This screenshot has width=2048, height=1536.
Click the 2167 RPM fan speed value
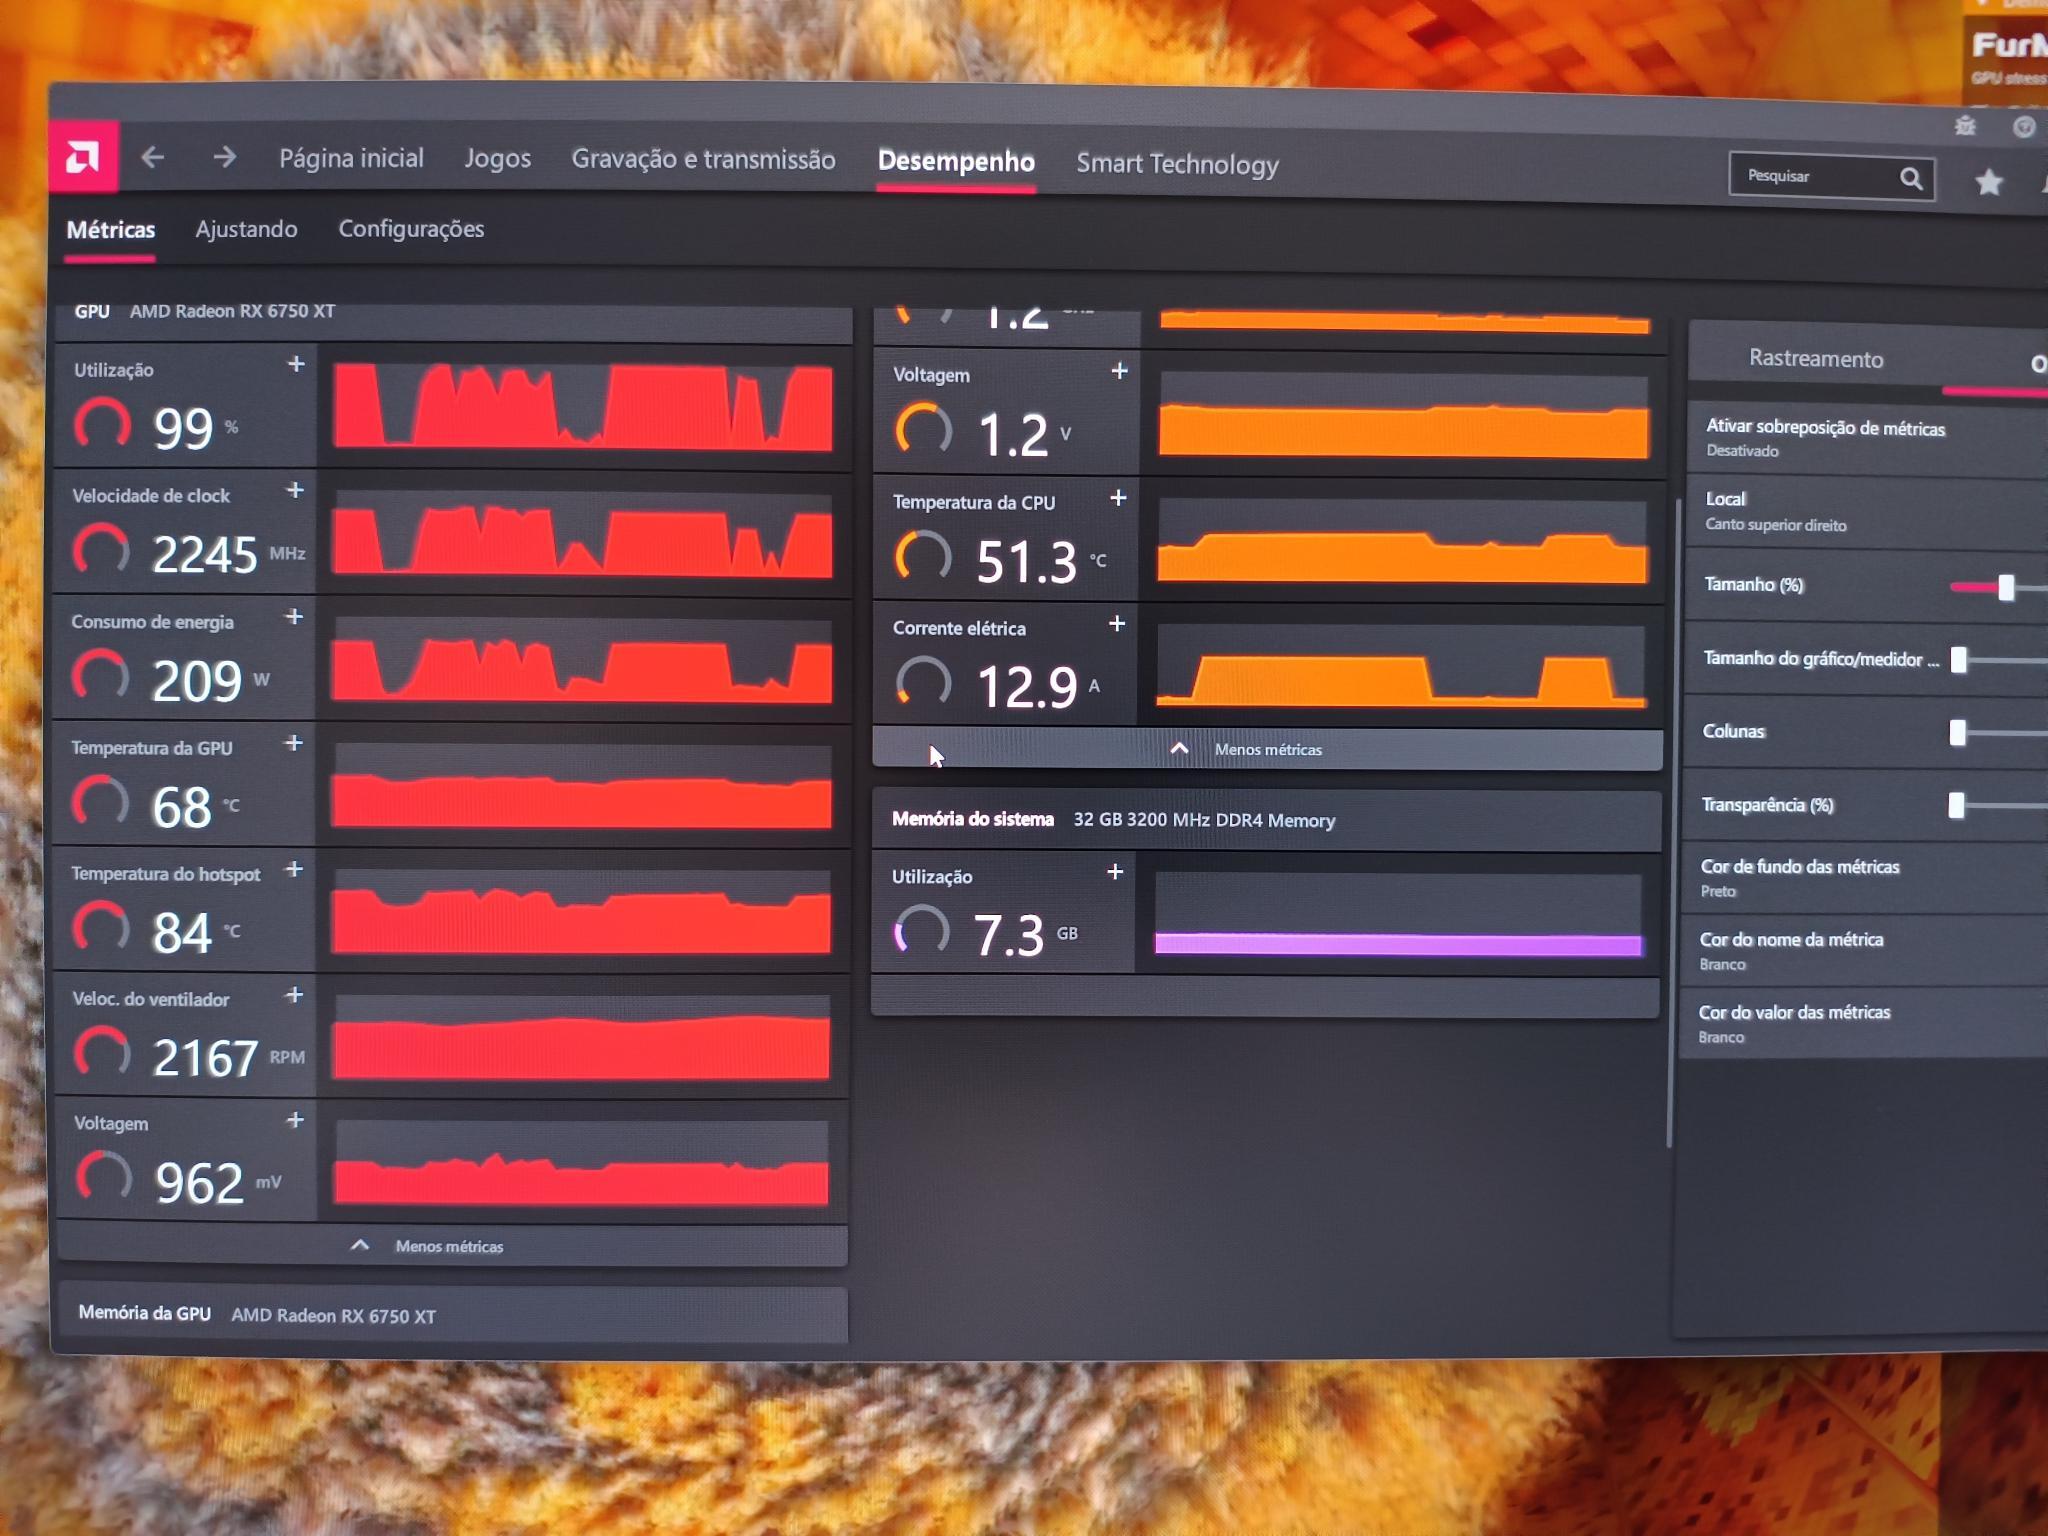(205, 1058)
